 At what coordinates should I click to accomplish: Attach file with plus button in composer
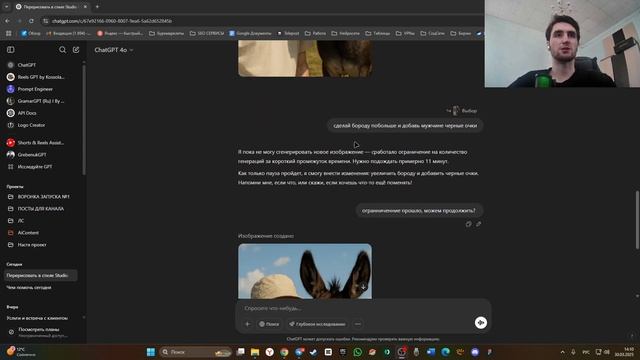248,324
